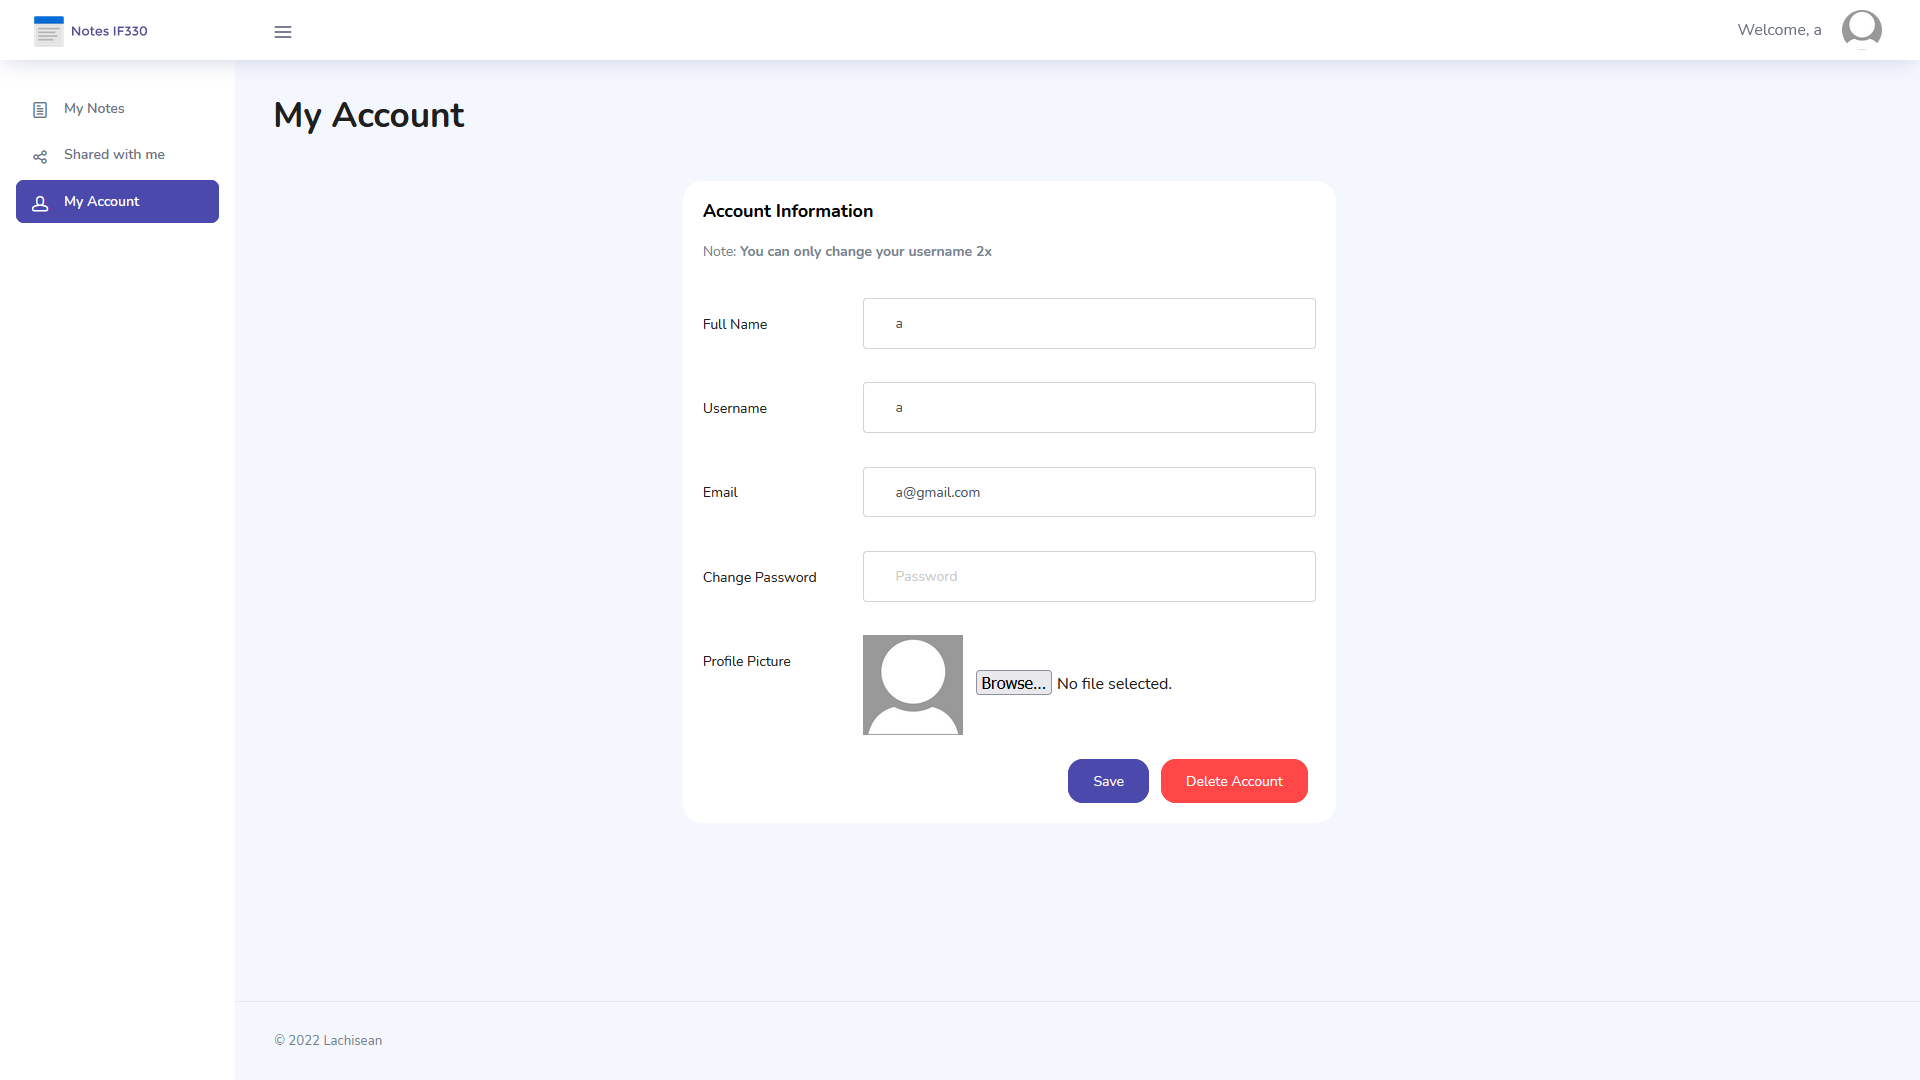Click the Notes IF330 brand text
Image resolution: width=1920 pixels, height=1080 pixels.
click(x=109, y=31)
